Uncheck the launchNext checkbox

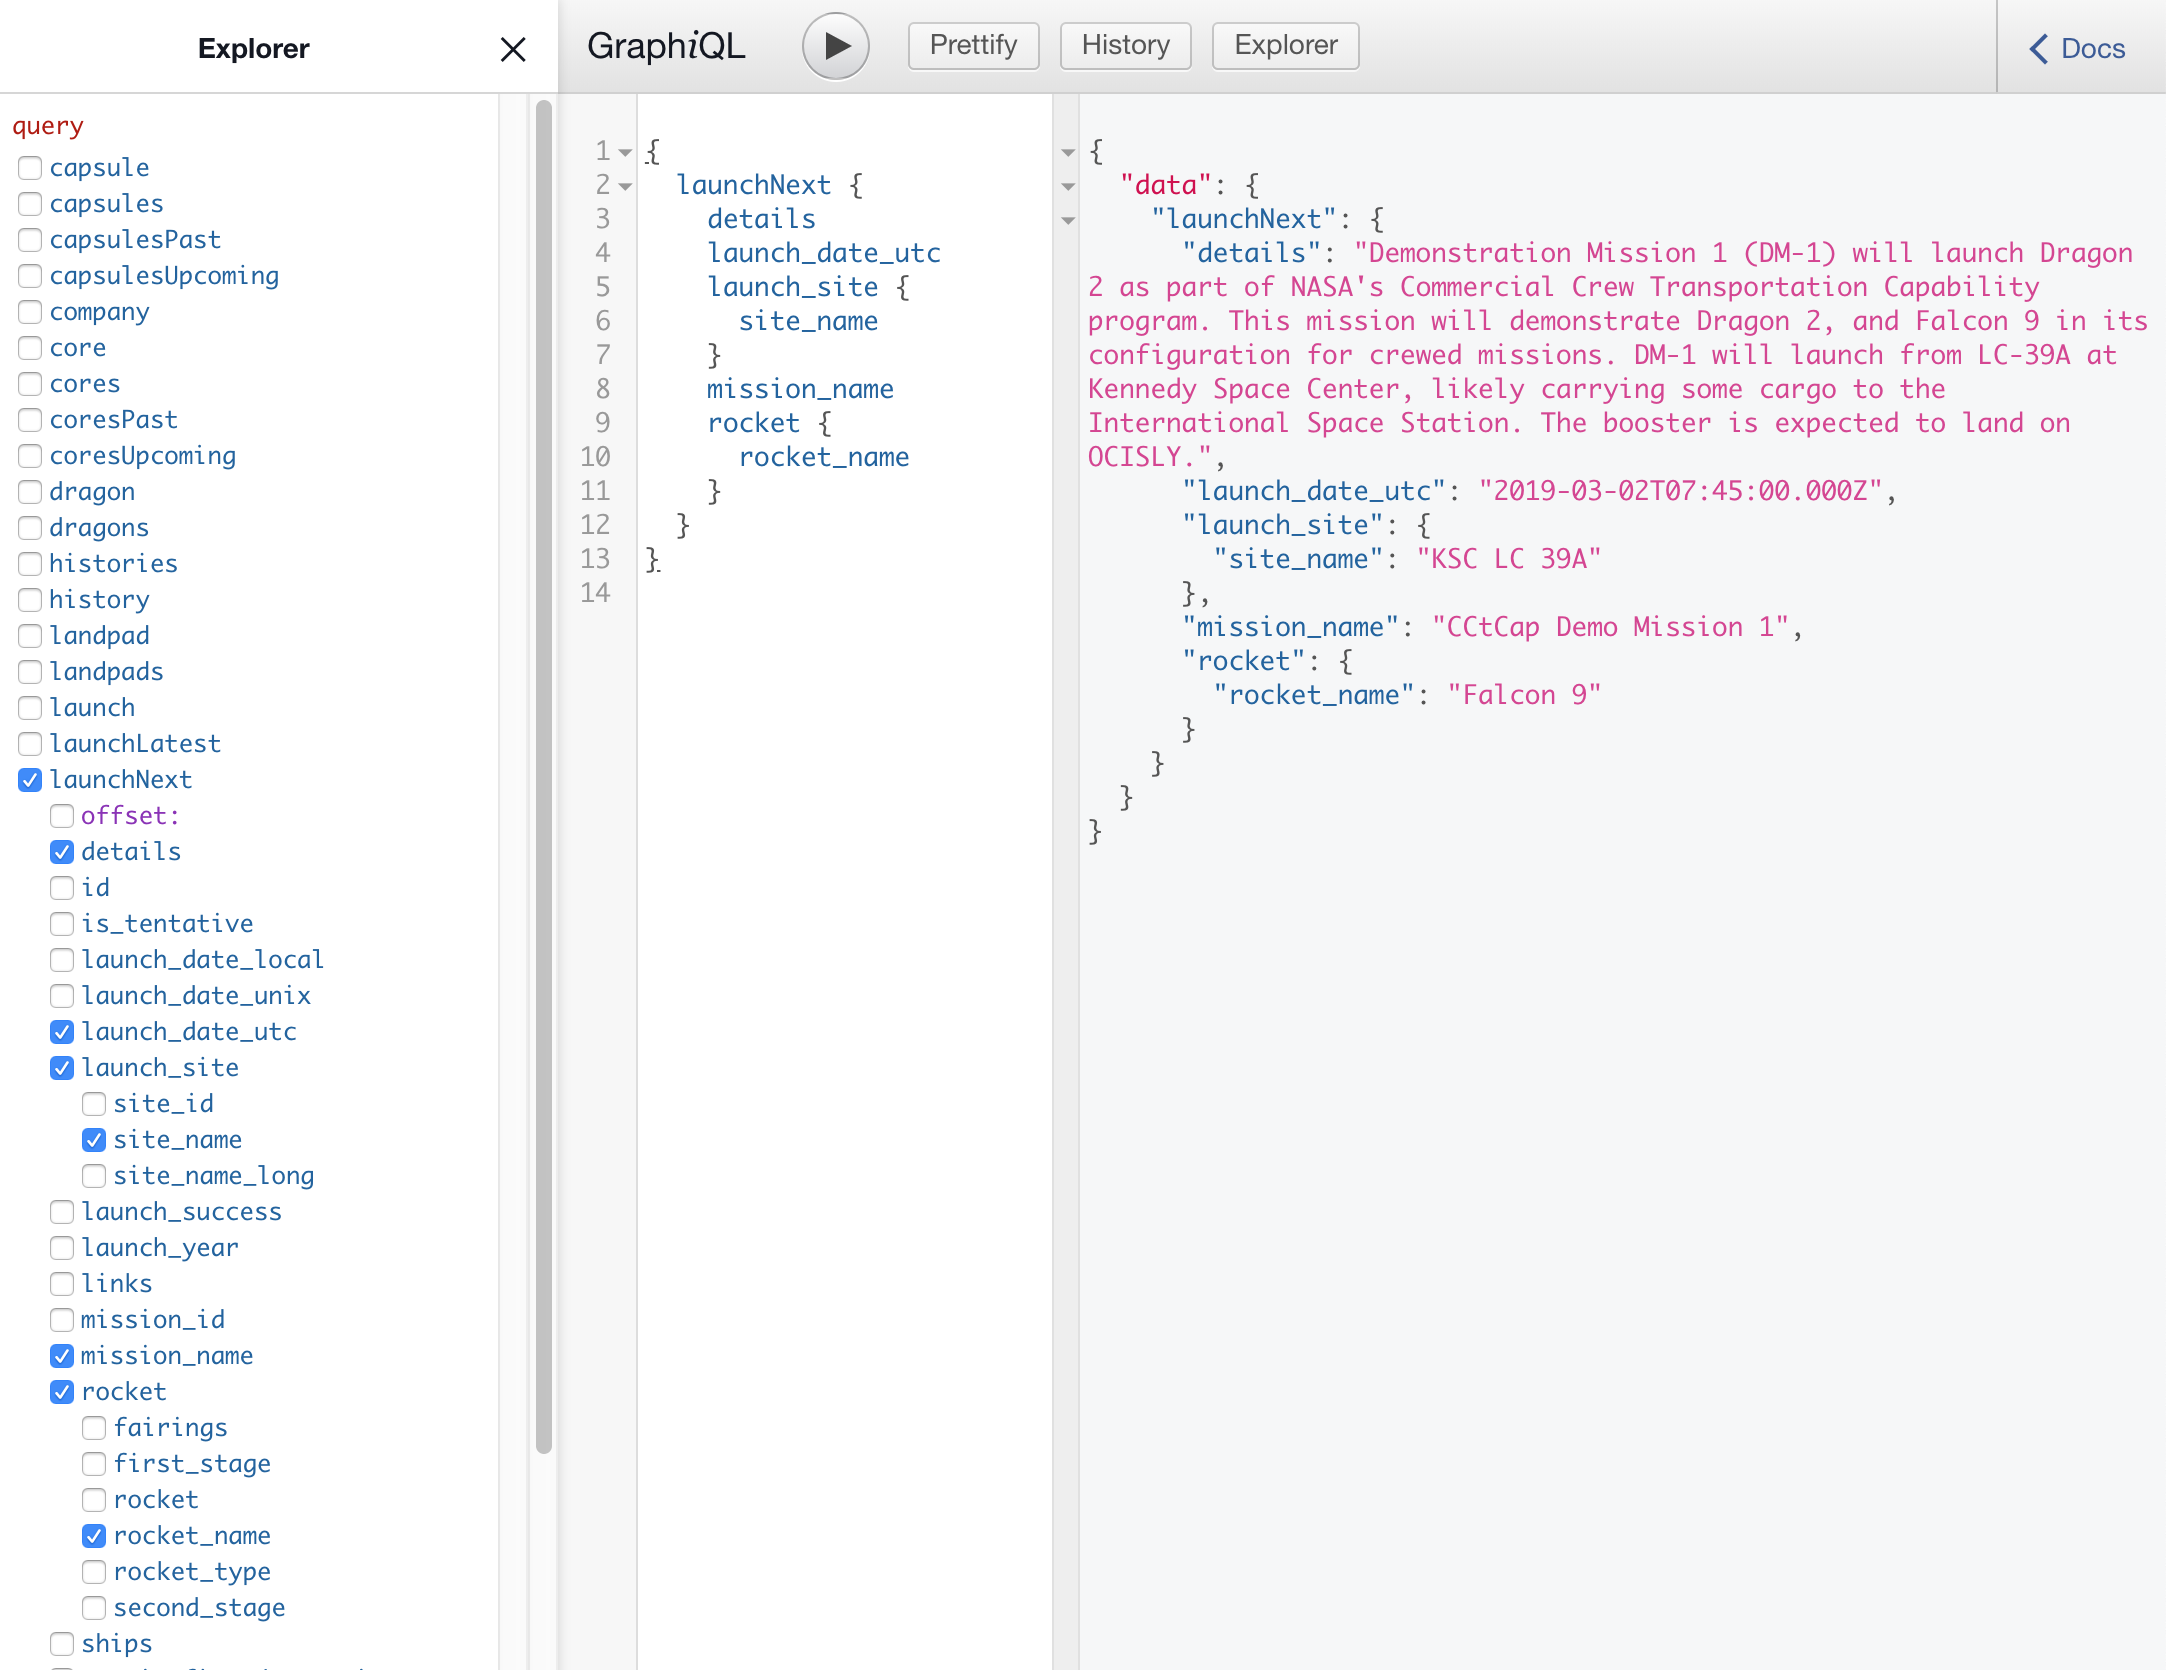coord(30,780)
